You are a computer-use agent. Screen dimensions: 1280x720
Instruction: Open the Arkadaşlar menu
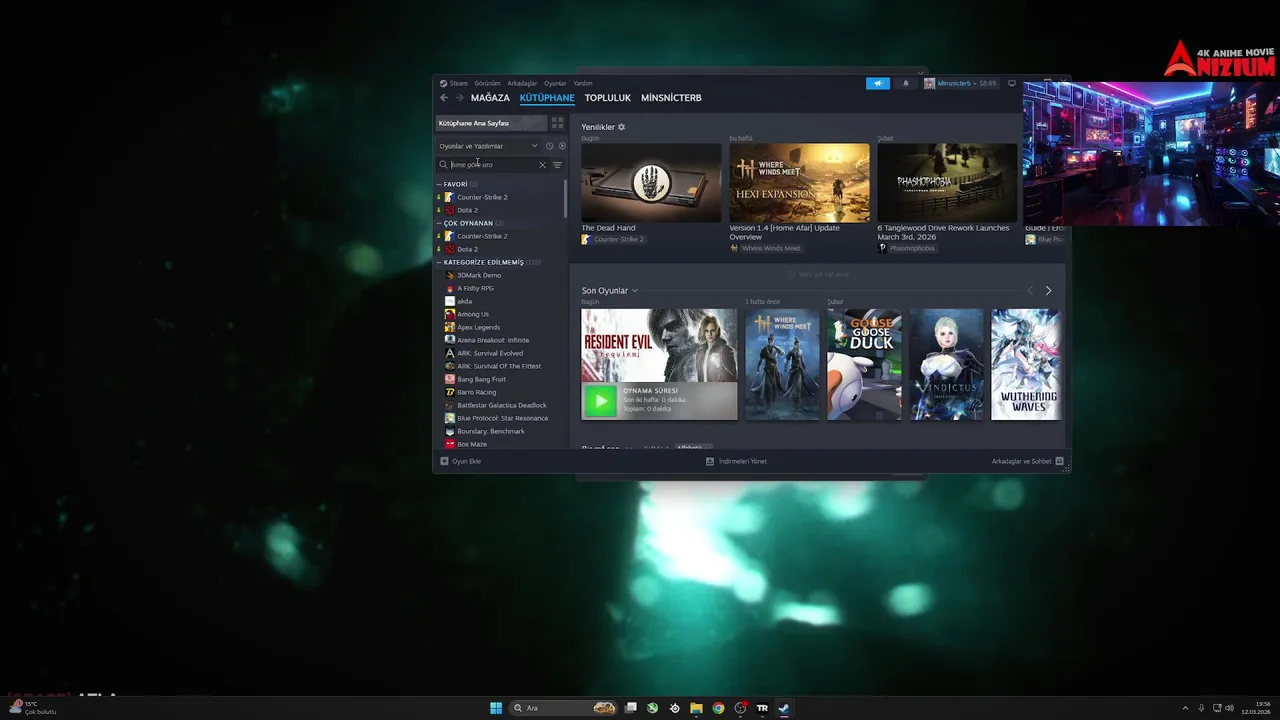522,83
